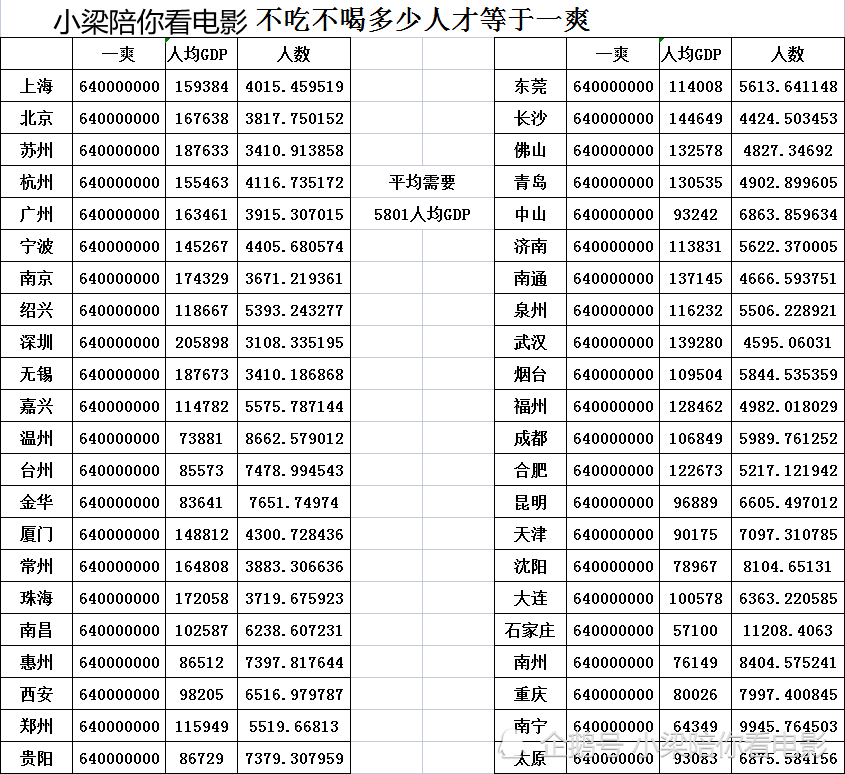Select GDP value 205898
Viewport: 845px width, 774px height.
click(x=202, y=342)
